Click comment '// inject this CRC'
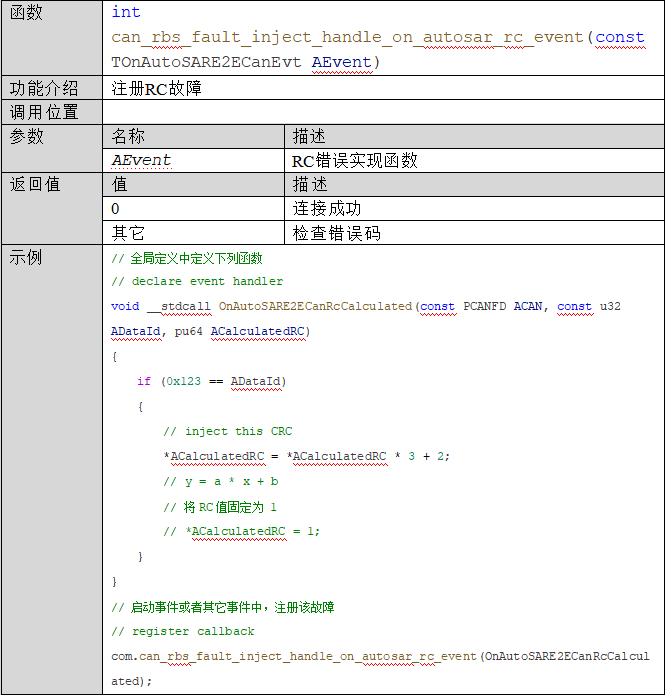Screen dimensions: 666x696 [228, 431]
